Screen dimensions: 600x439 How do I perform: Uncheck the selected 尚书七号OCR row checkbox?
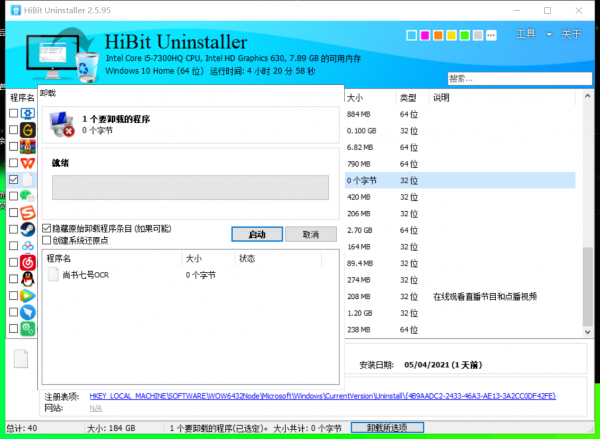(x=13, y=180)
